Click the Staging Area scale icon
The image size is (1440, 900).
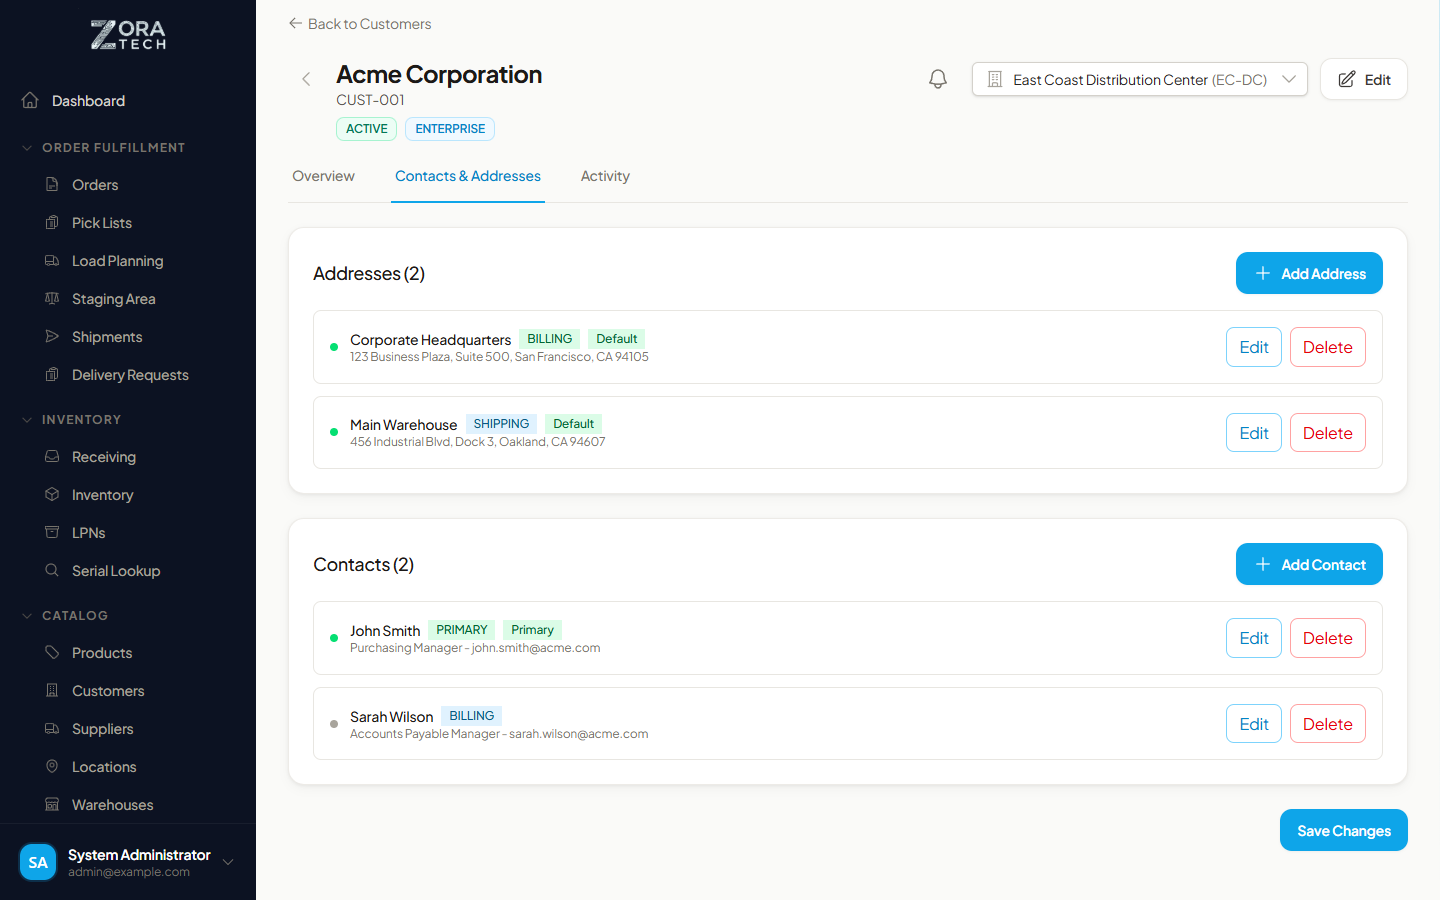[52, 298]
